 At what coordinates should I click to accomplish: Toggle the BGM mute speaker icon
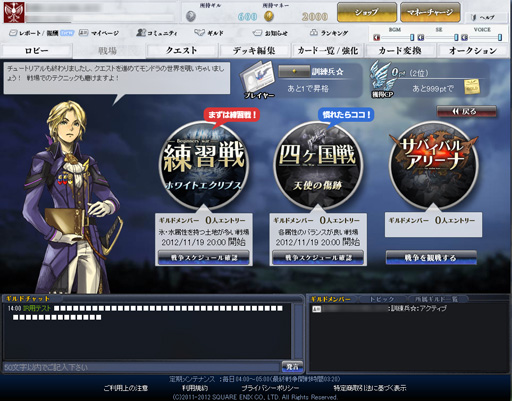[377, 38]
